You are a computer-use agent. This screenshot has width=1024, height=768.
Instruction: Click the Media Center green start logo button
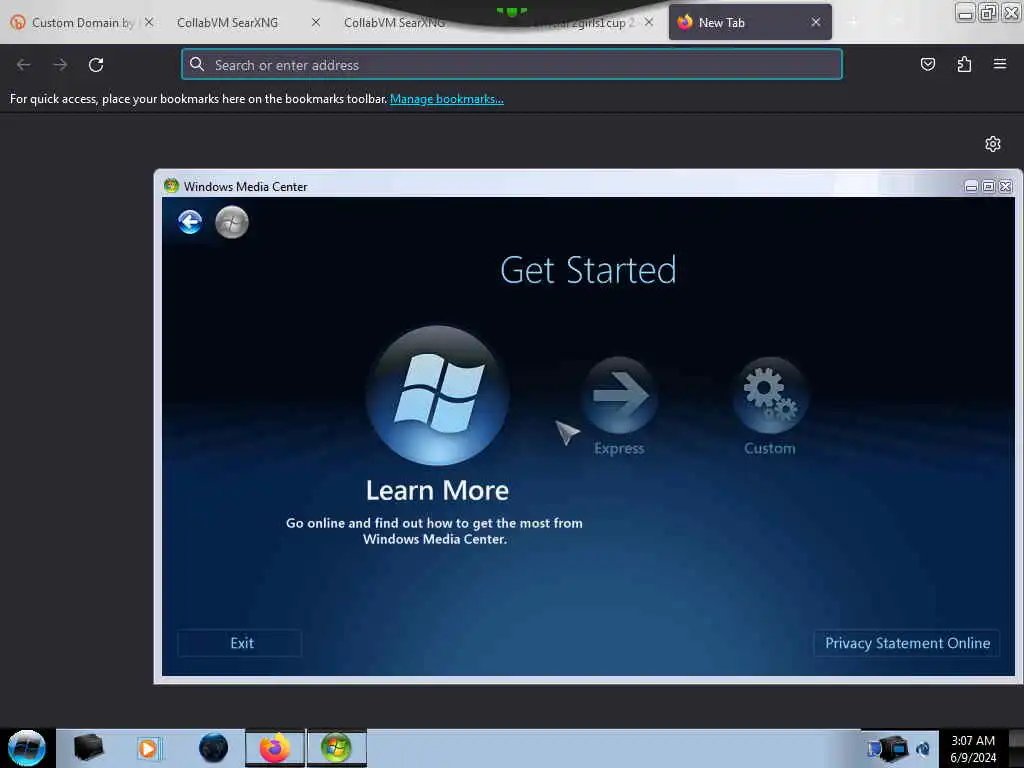(232, 222)
